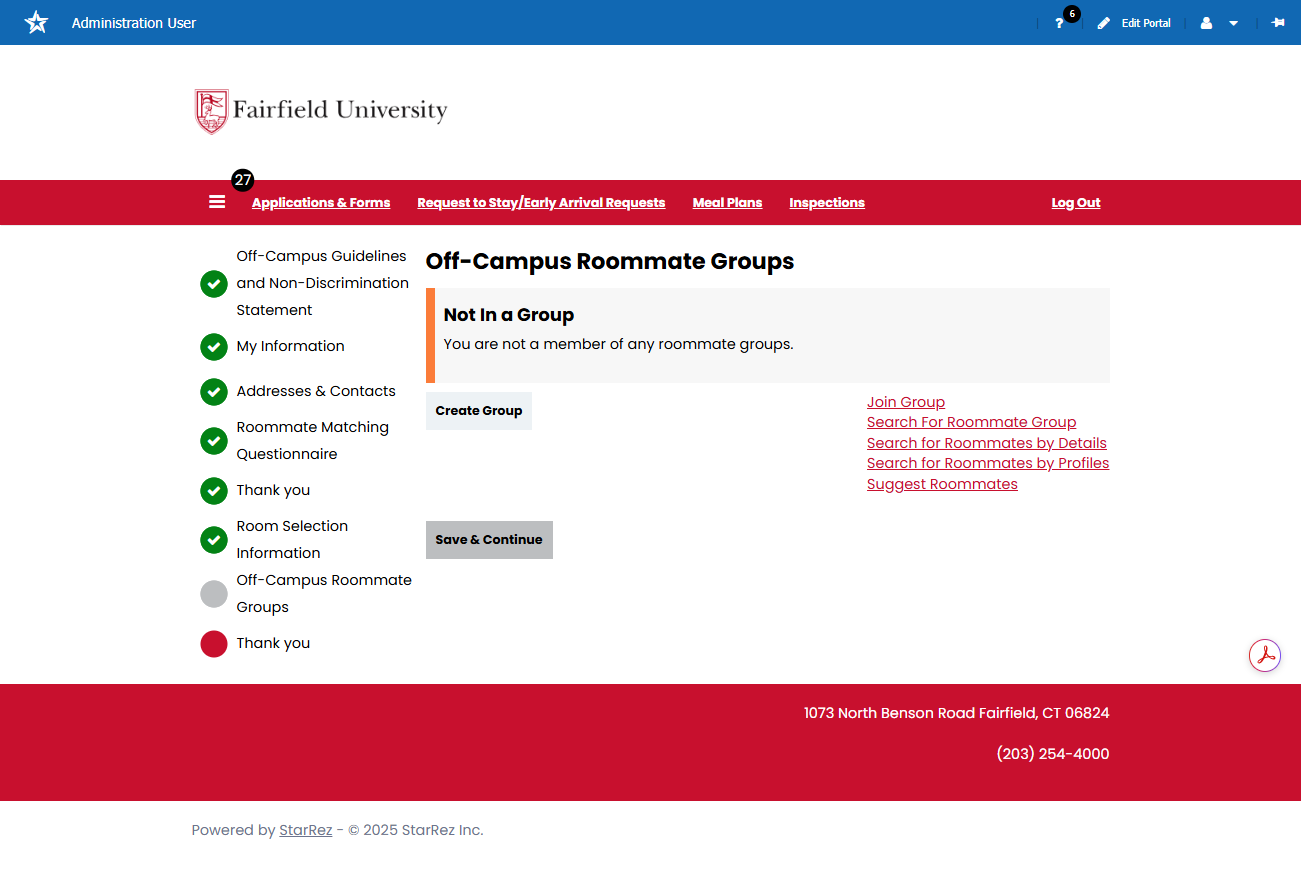The height and width of the screenshot is (881, 1301).
Task: Click the StarRez star logo icon
Action: tap(36, 22)
